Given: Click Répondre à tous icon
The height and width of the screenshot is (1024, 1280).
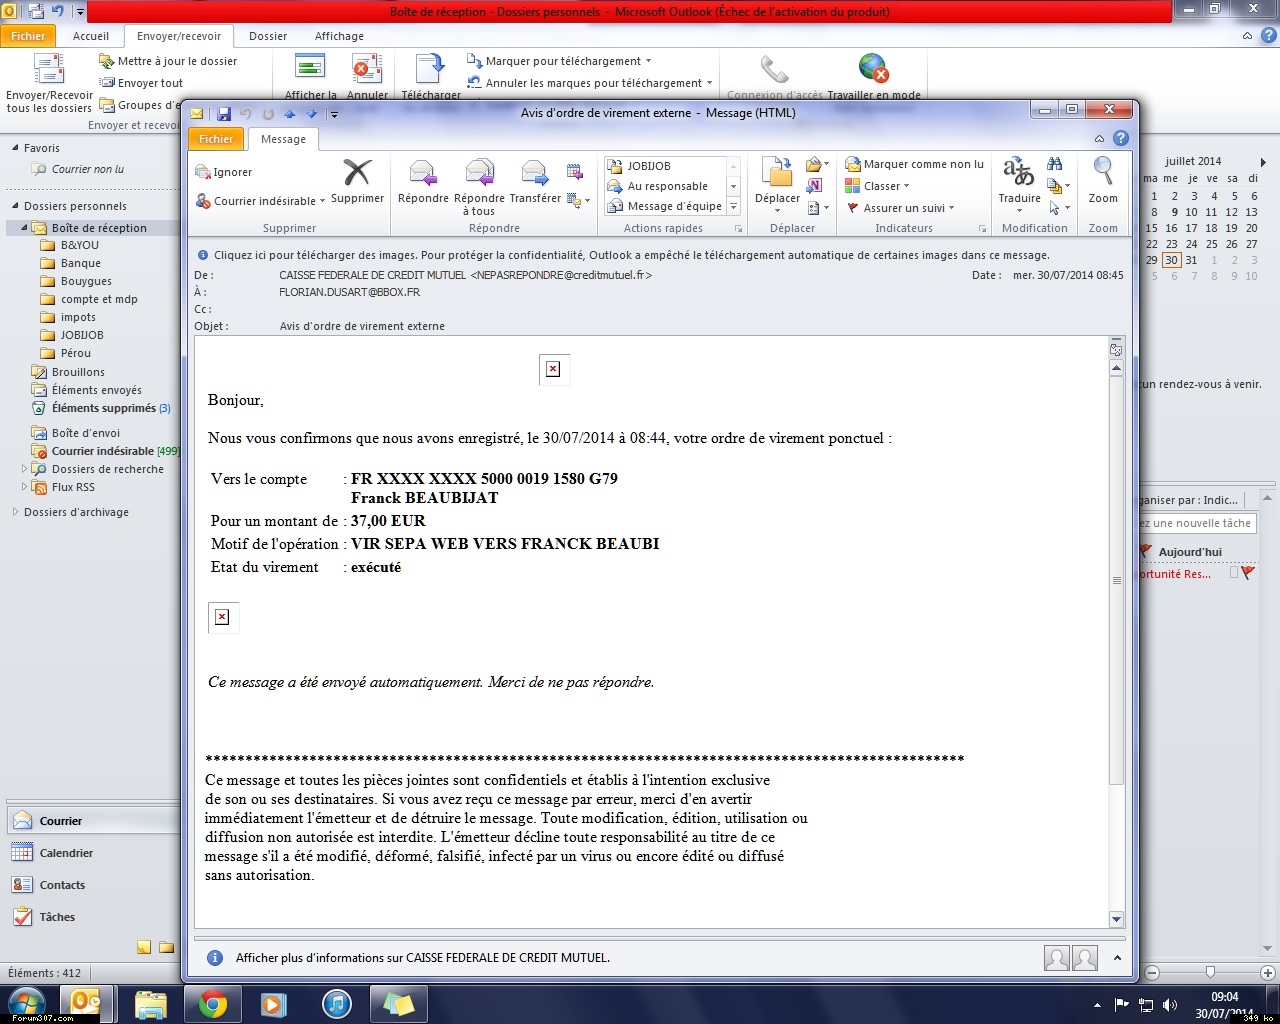Looking at the screenshot, I should tap(480, 174).
